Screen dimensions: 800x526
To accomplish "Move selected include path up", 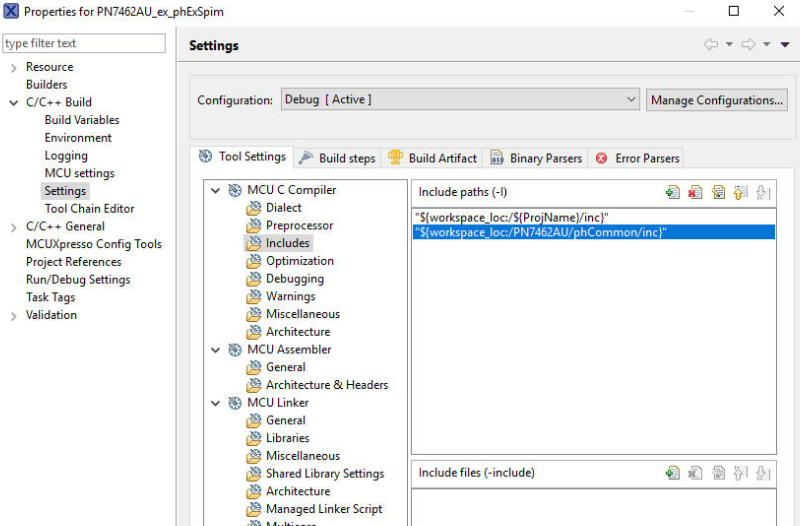I will [x=740, y=192].
